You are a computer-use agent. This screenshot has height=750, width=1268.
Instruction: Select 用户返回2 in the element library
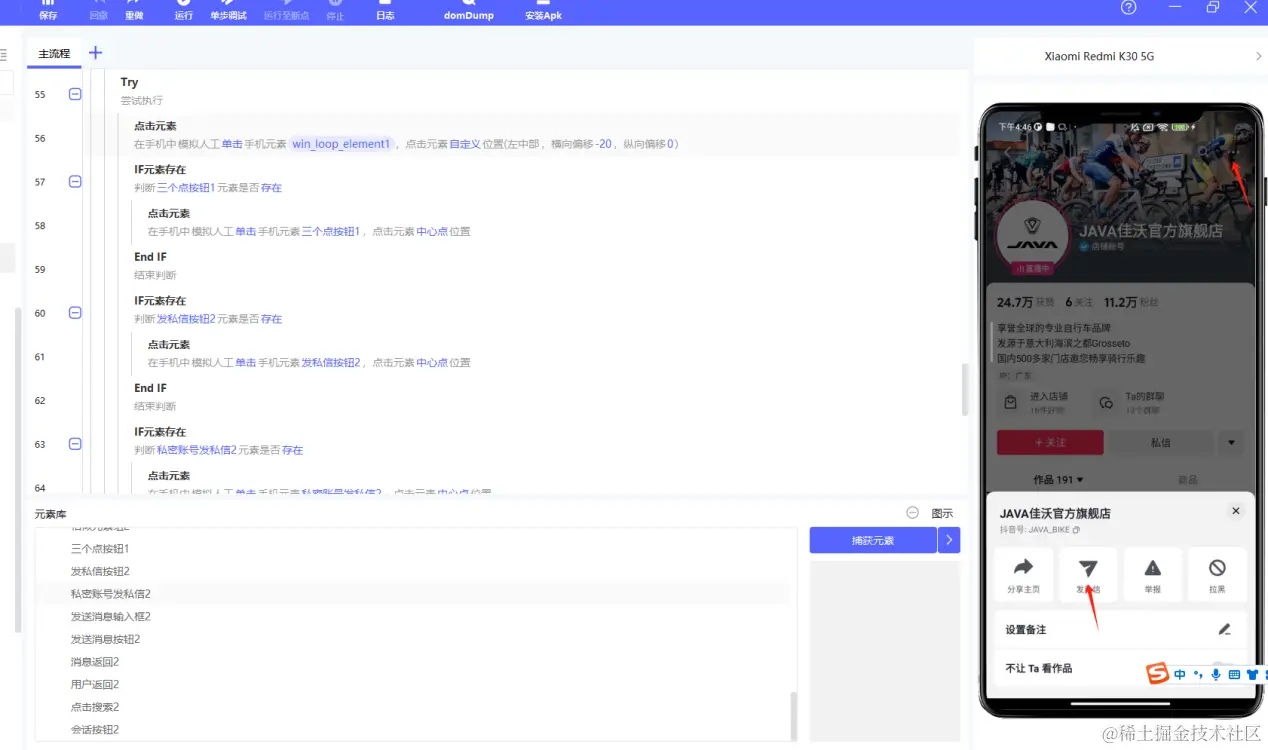[95, 685]
